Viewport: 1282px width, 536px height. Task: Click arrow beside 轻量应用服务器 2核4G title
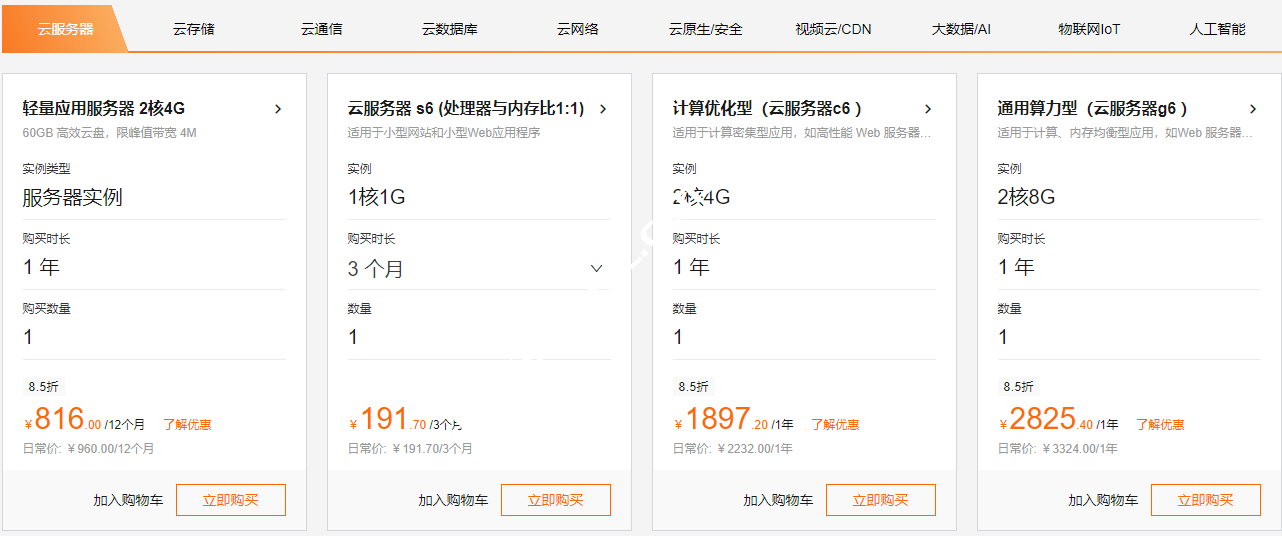(278, 109)
